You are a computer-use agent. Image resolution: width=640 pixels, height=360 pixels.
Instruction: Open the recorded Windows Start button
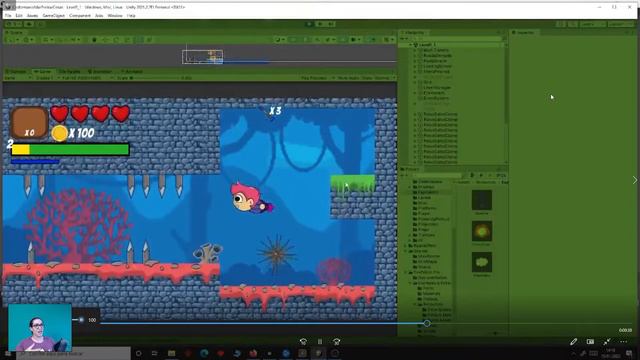7,353
